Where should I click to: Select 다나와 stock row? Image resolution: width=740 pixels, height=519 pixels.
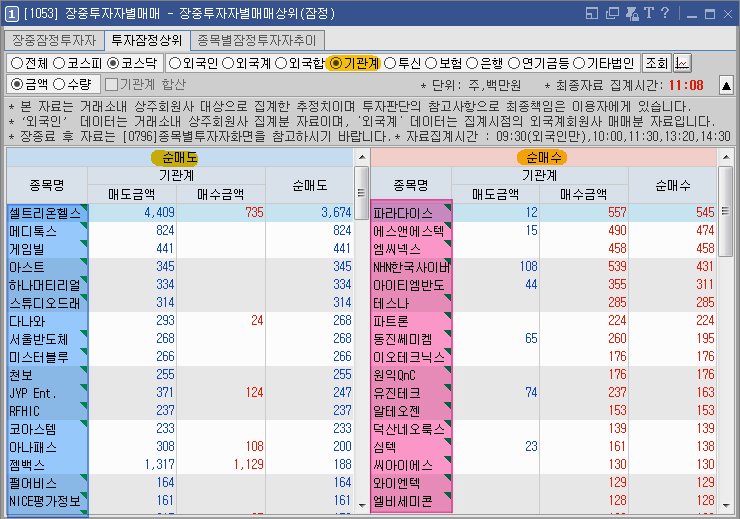pyautogui.click(x=47, y=321)
